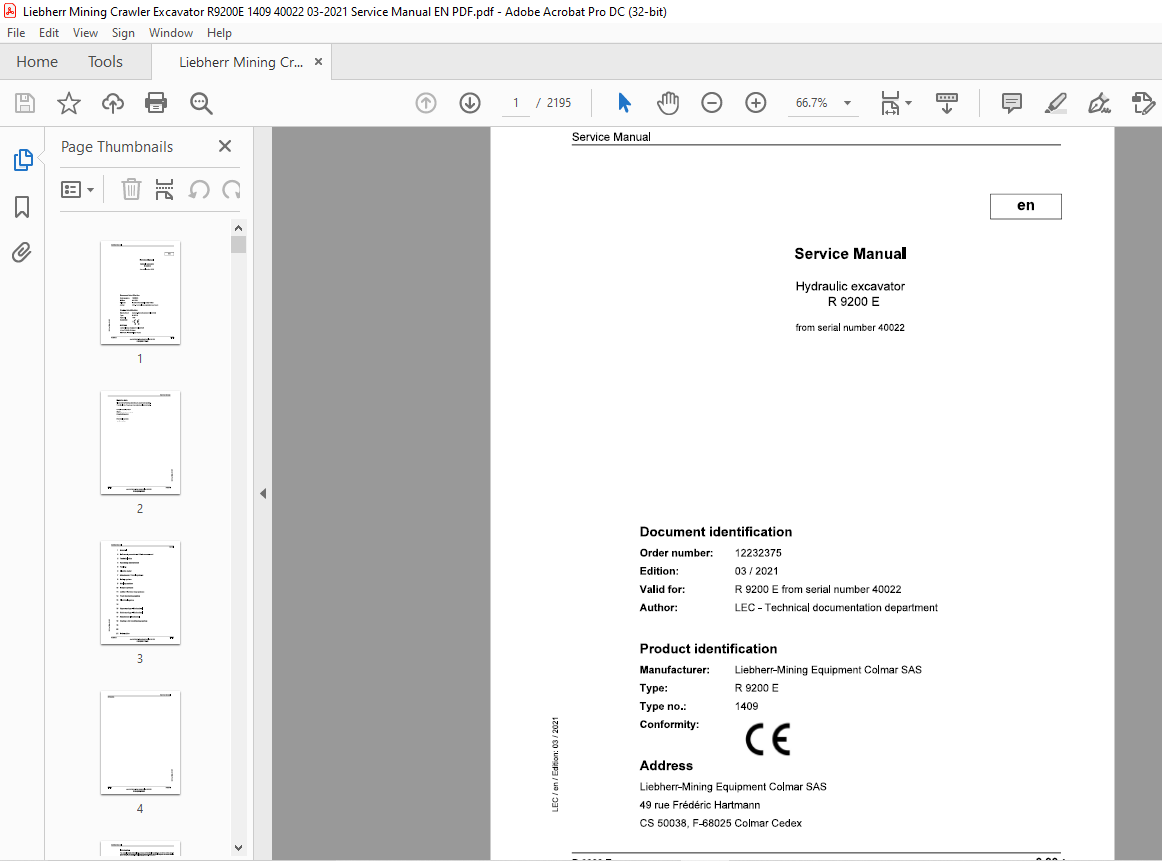Open the Sign document tool
Image resolution: width=1162 pixels, height=861 pixels.
(1099, 103)
